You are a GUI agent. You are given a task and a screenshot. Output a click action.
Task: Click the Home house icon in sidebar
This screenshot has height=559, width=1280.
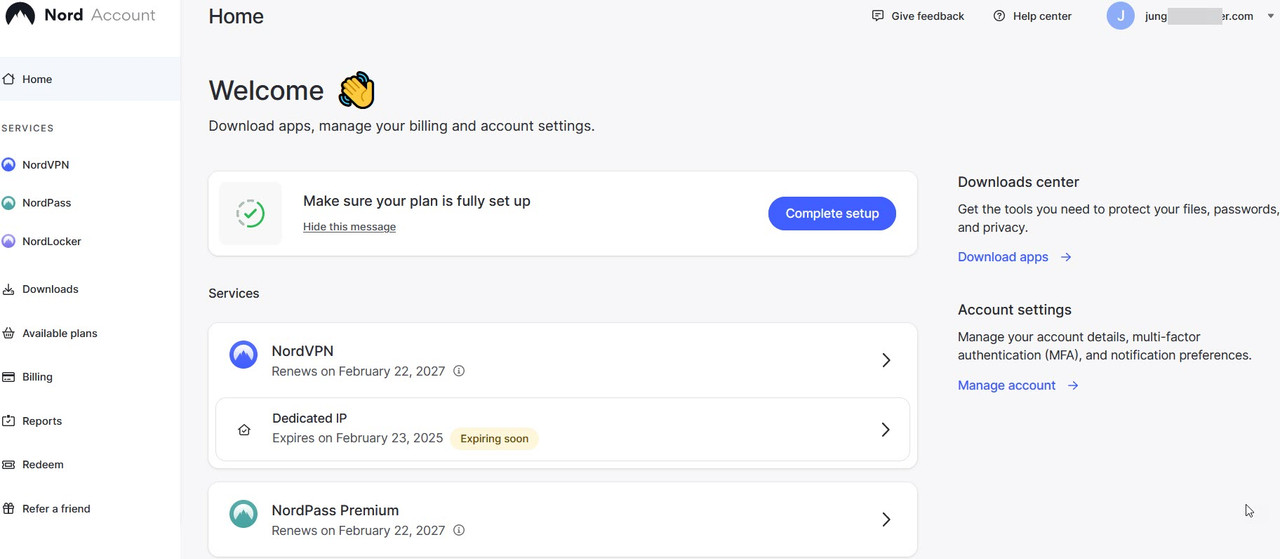point(9,79)
